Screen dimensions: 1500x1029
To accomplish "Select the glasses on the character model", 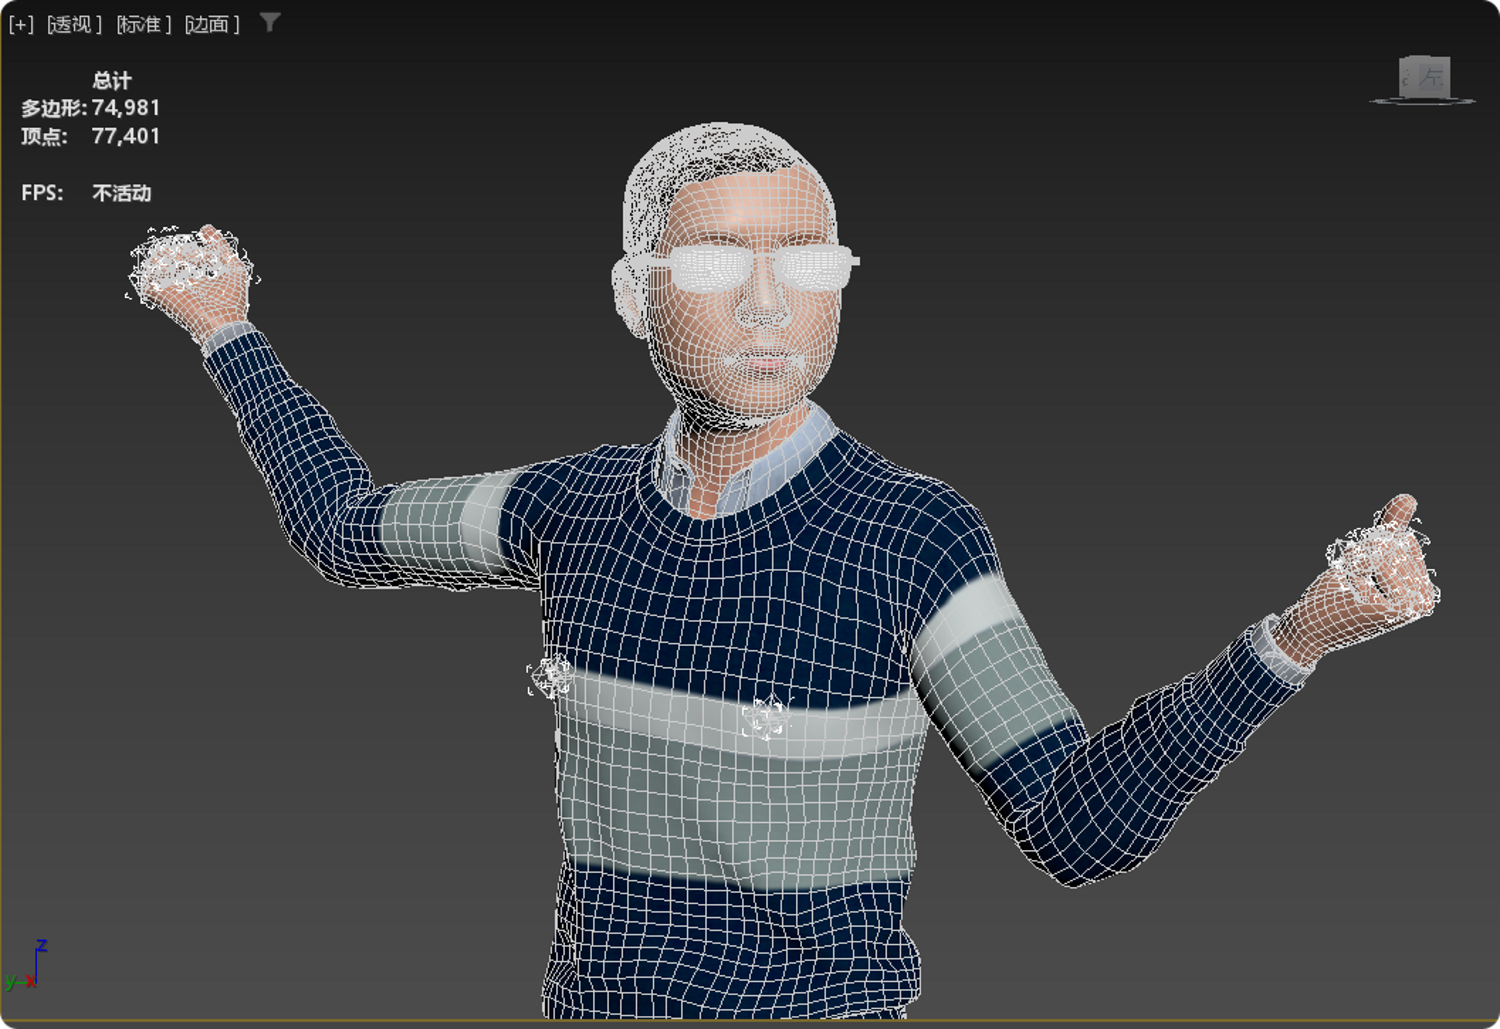I will tap(756, 266).
